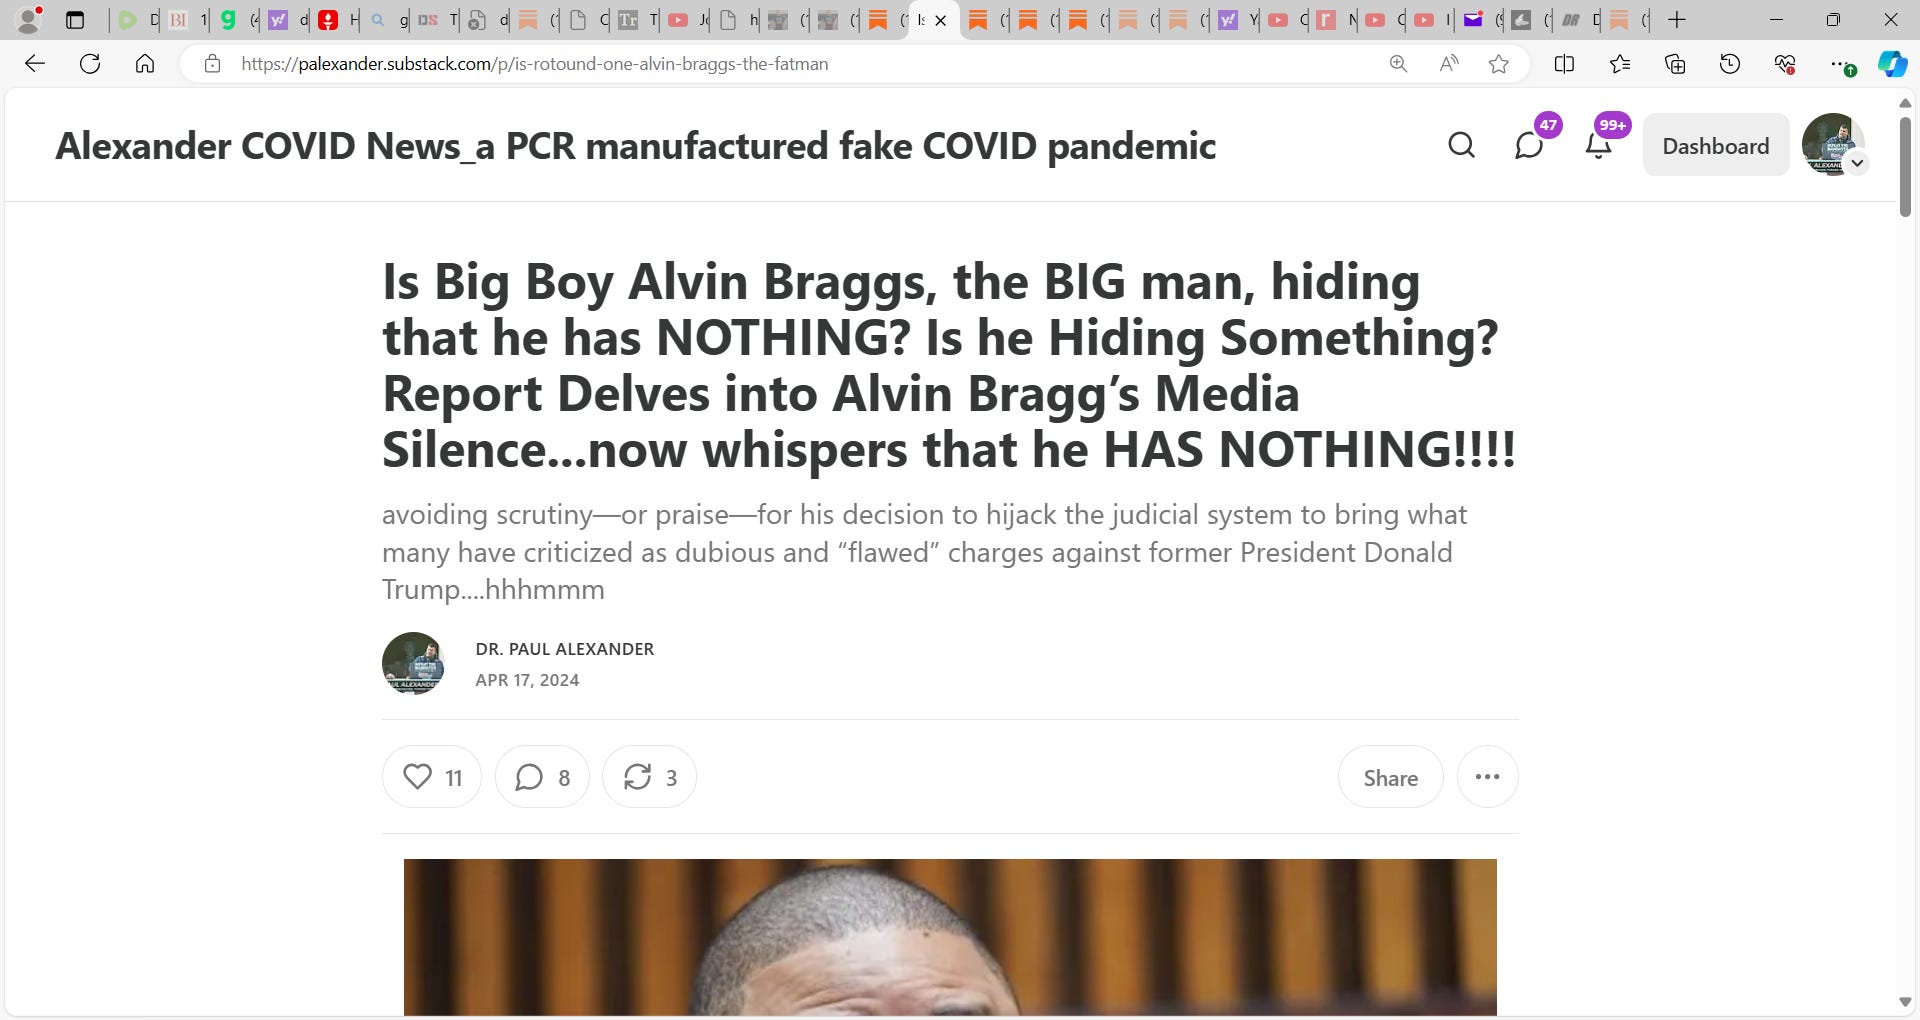Like the post with heart icon

point(432,777)
